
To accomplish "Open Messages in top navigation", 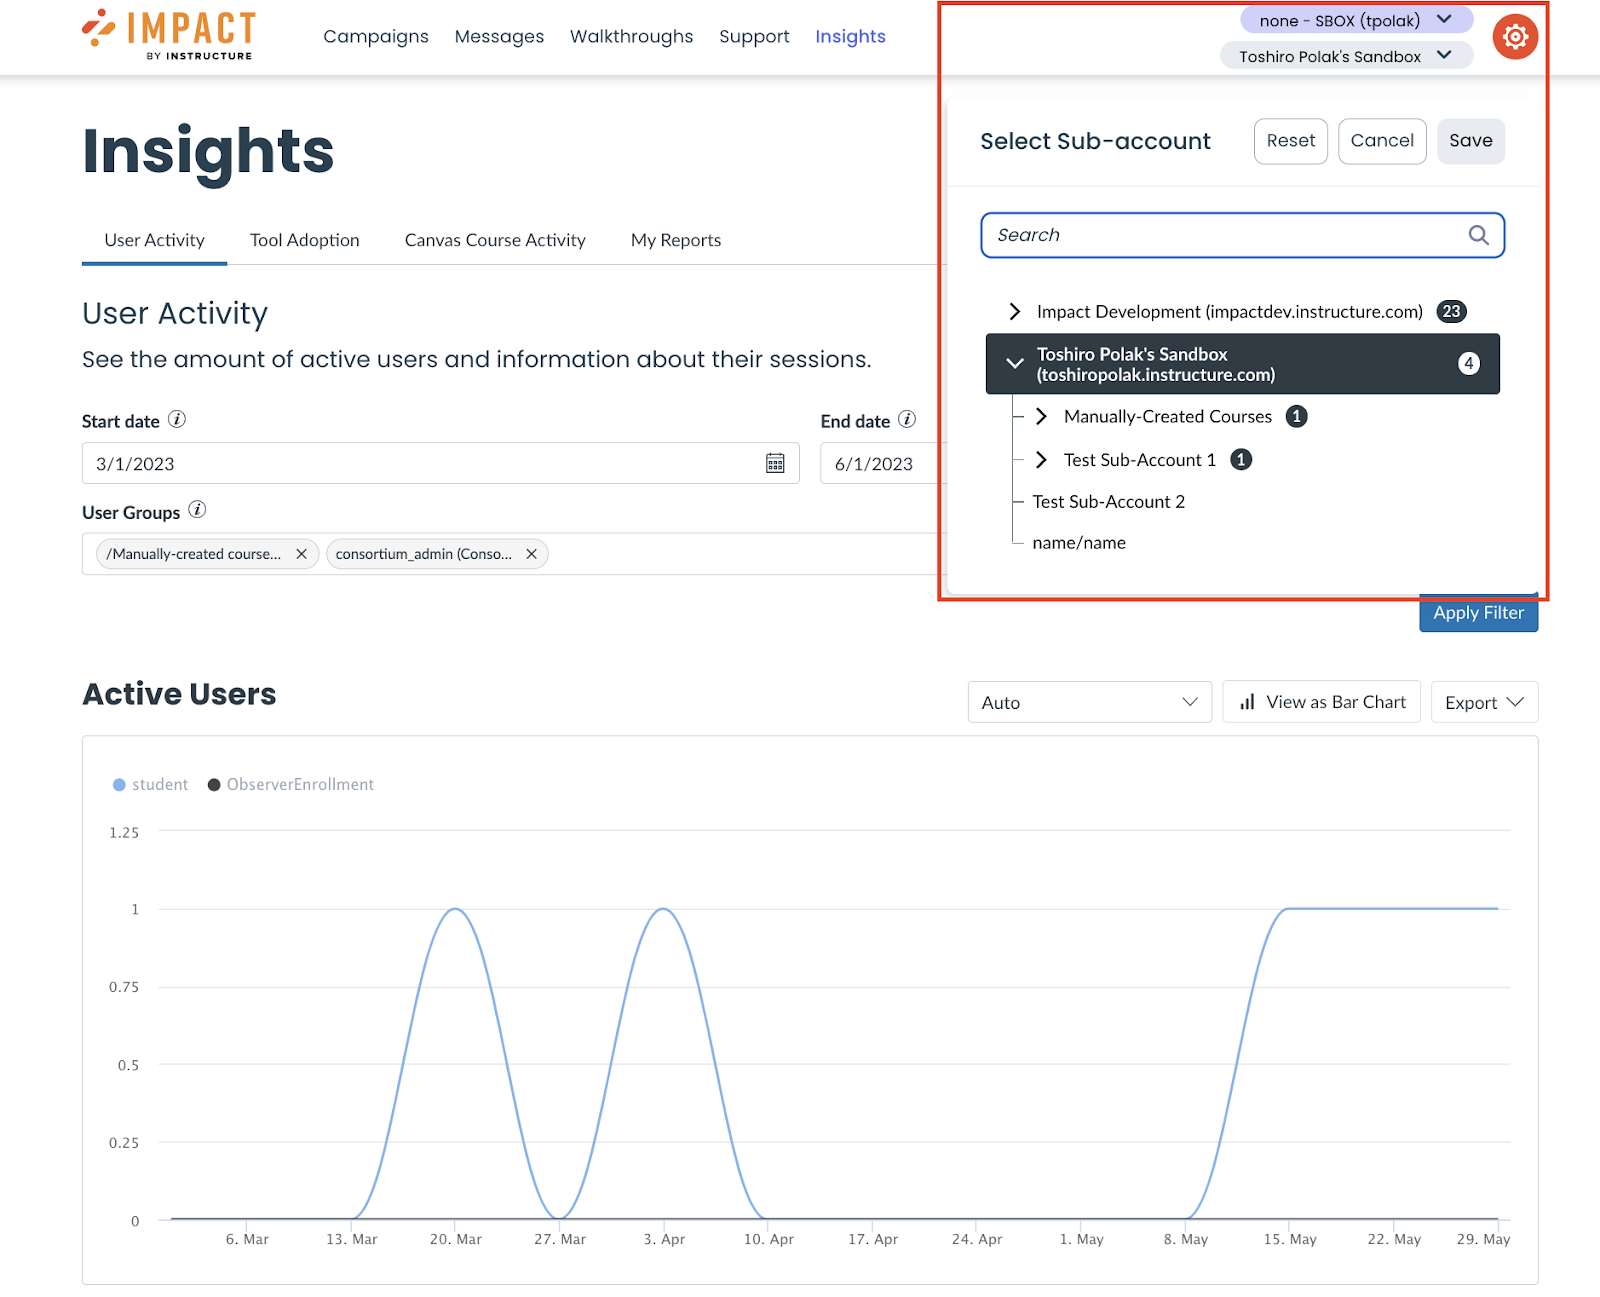I will (499, 36).
